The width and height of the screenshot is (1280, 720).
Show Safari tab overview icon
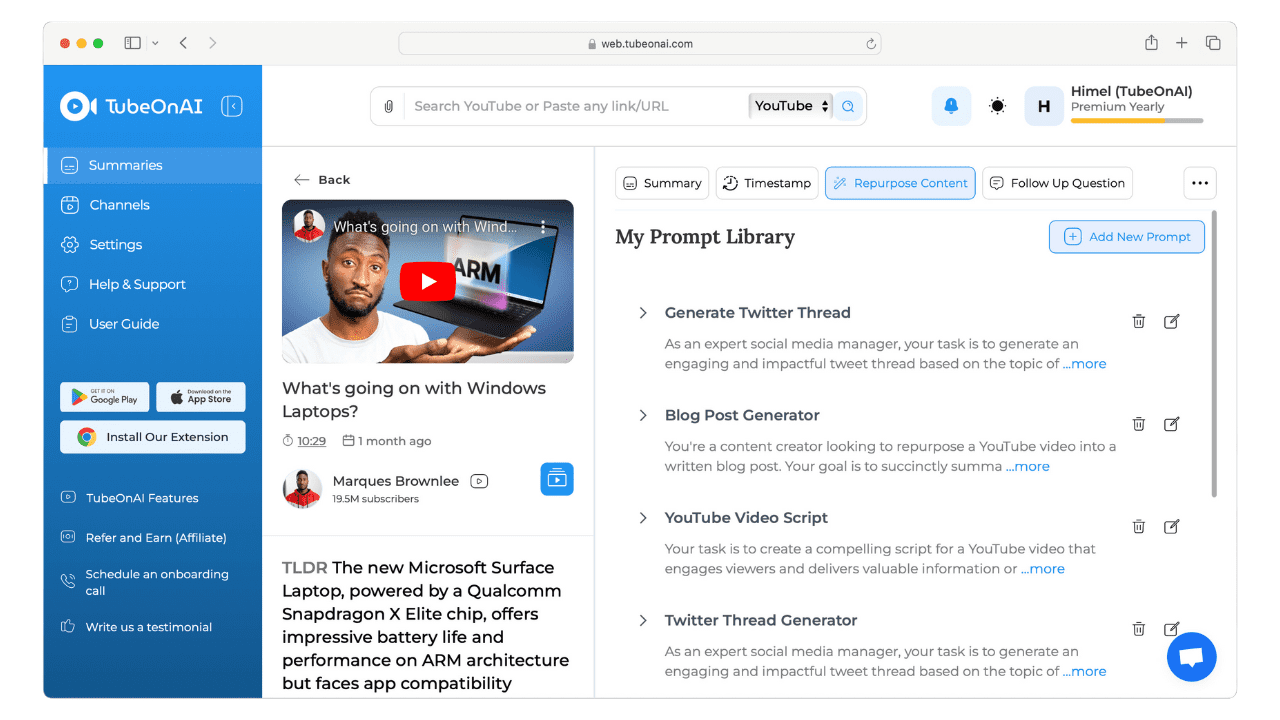coord(1213,43)
